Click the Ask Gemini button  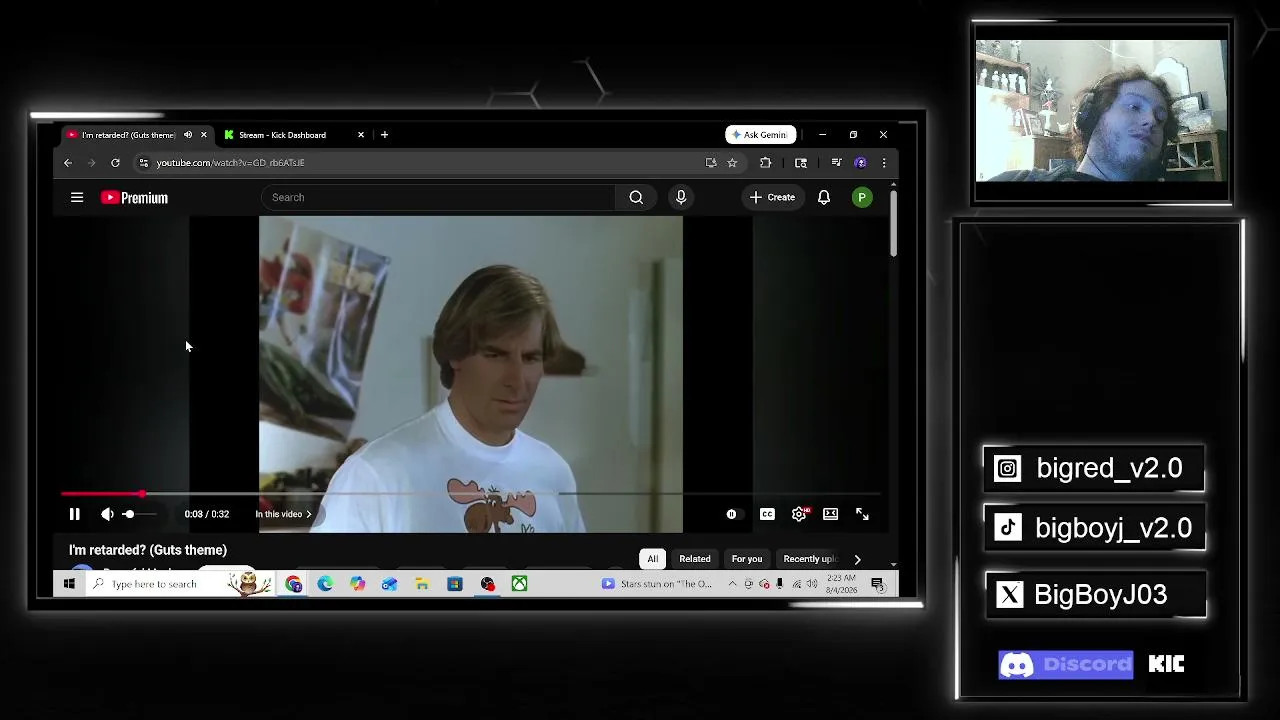coord(761,135)
